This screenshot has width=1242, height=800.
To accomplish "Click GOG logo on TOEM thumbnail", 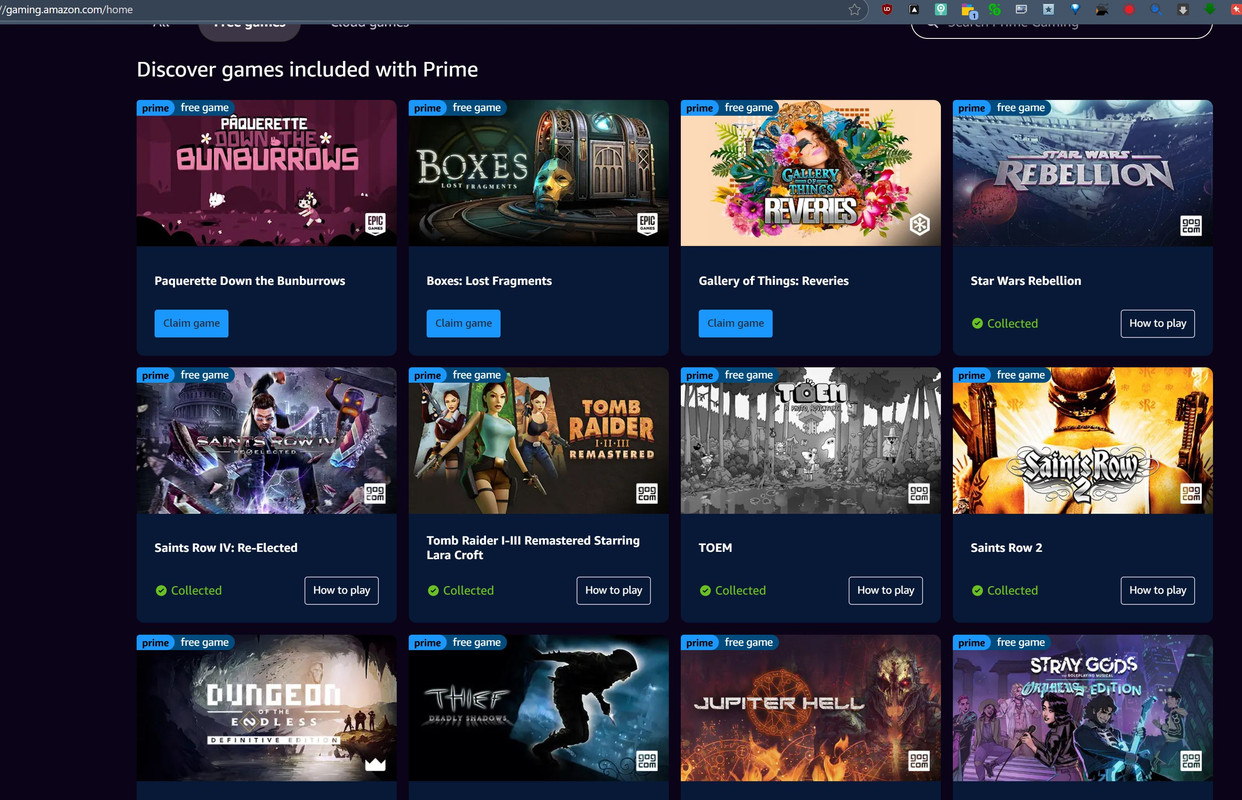I will click(919, 493).
